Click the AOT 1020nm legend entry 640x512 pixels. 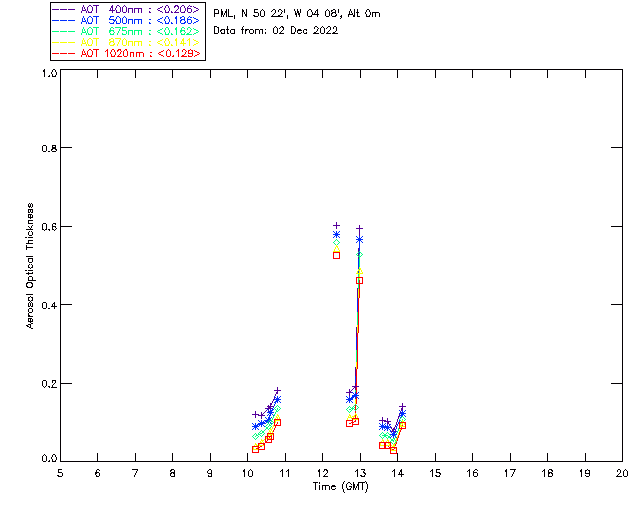(x=126, y=53)
